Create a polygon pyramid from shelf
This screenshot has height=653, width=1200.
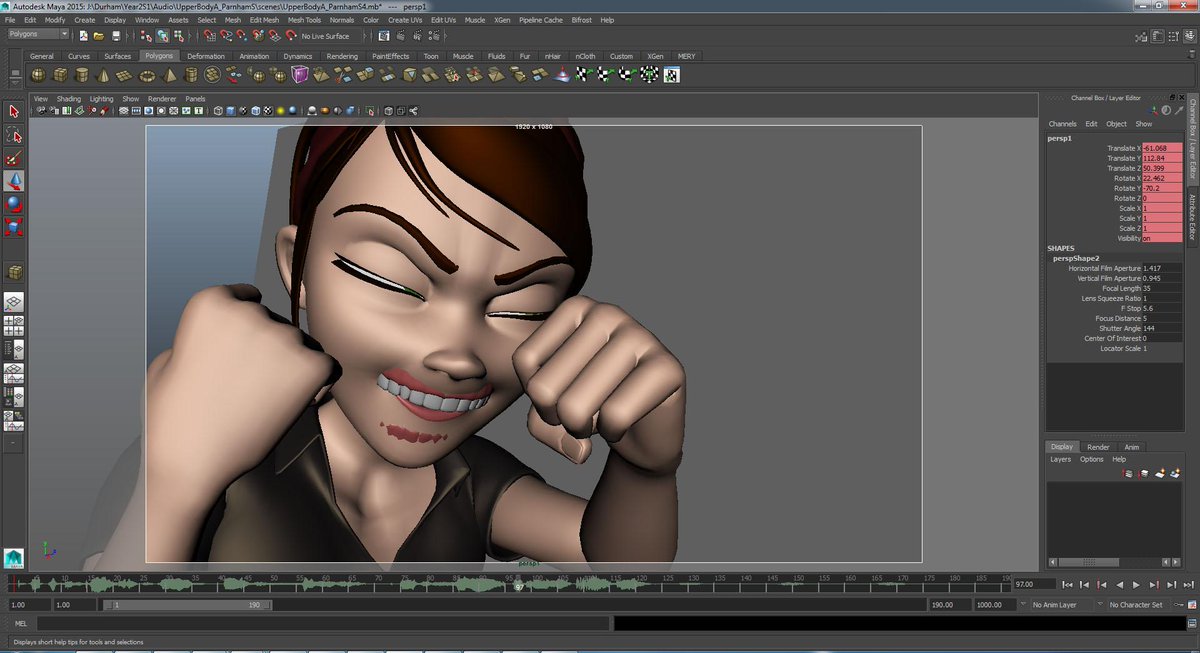(x=170, y=75)
